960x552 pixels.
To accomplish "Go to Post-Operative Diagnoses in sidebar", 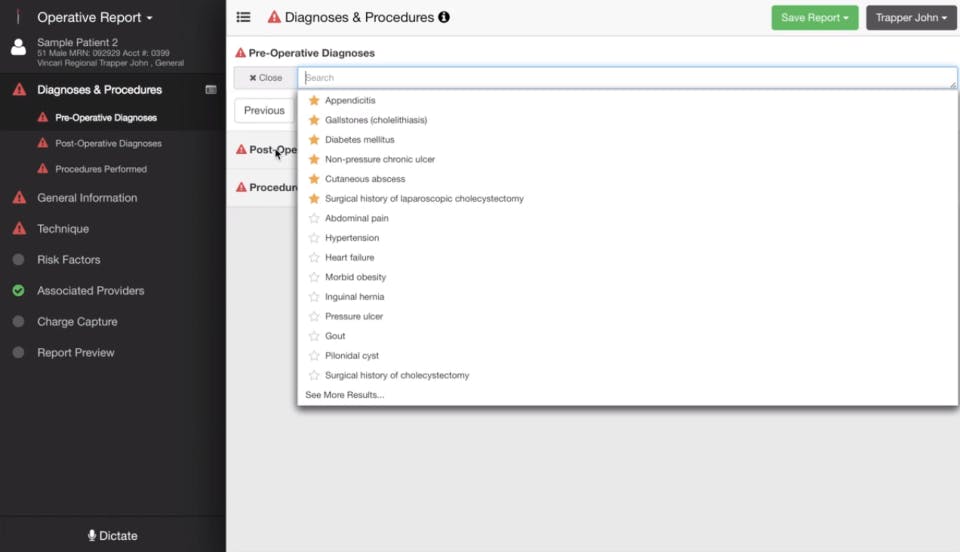I will coord(108,143).
